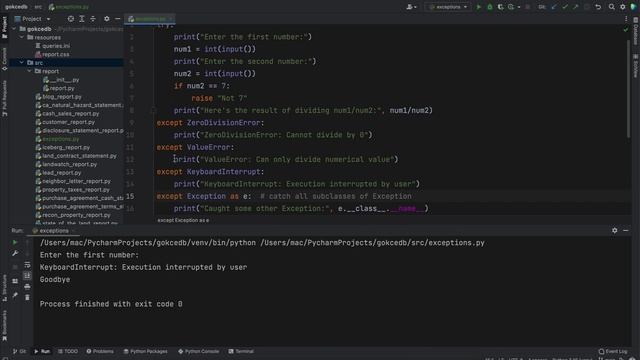Open the Python Console tab
Screen dimensions: 640x360
(x=199, y=351)
